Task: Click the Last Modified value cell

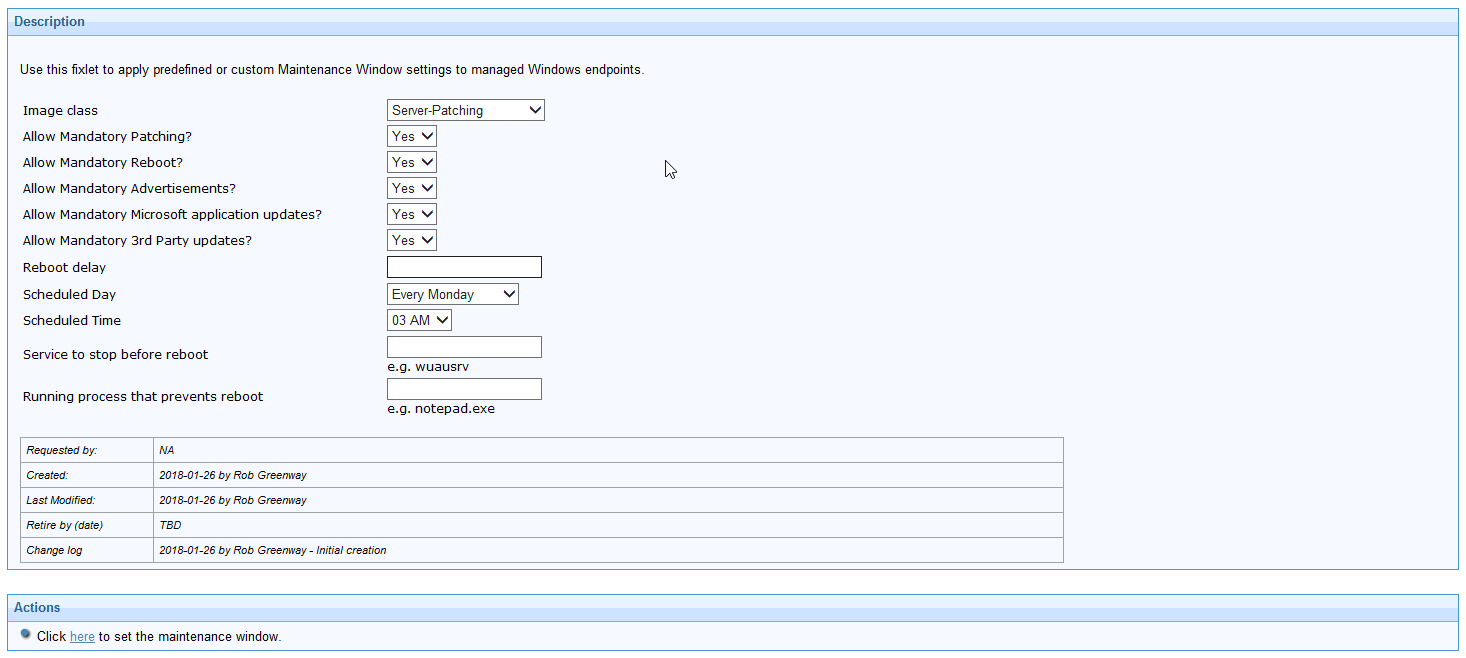Action: pos(608,500)
